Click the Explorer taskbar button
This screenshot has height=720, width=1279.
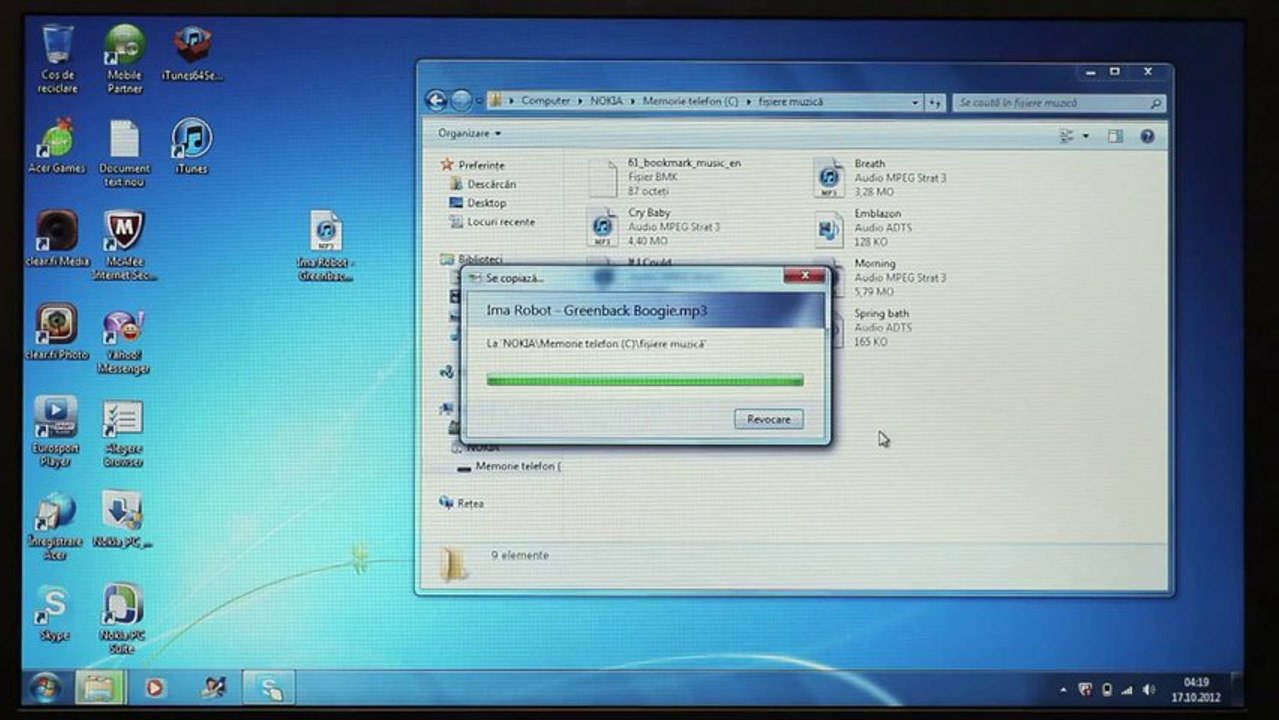(x=100, y=687)
